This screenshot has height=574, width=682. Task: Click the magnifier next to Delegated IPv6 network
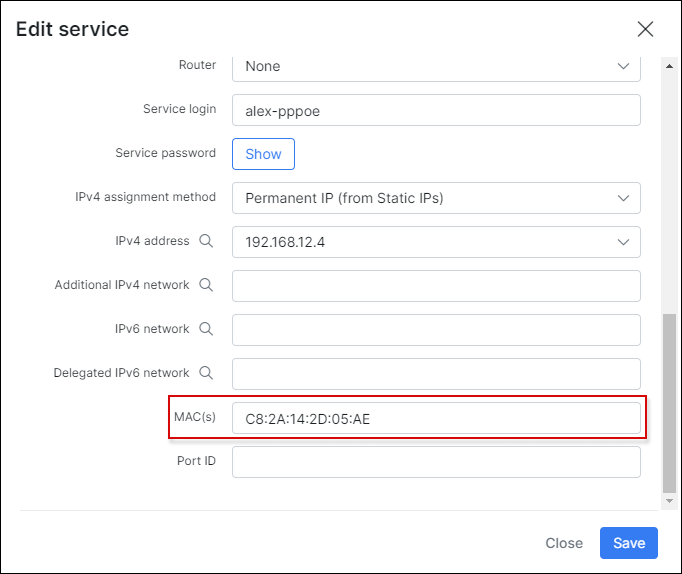point(206,373)
